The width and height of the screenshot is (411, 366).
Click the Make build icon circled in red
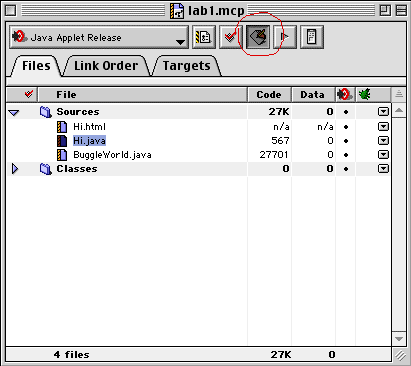tap(258, 37)
